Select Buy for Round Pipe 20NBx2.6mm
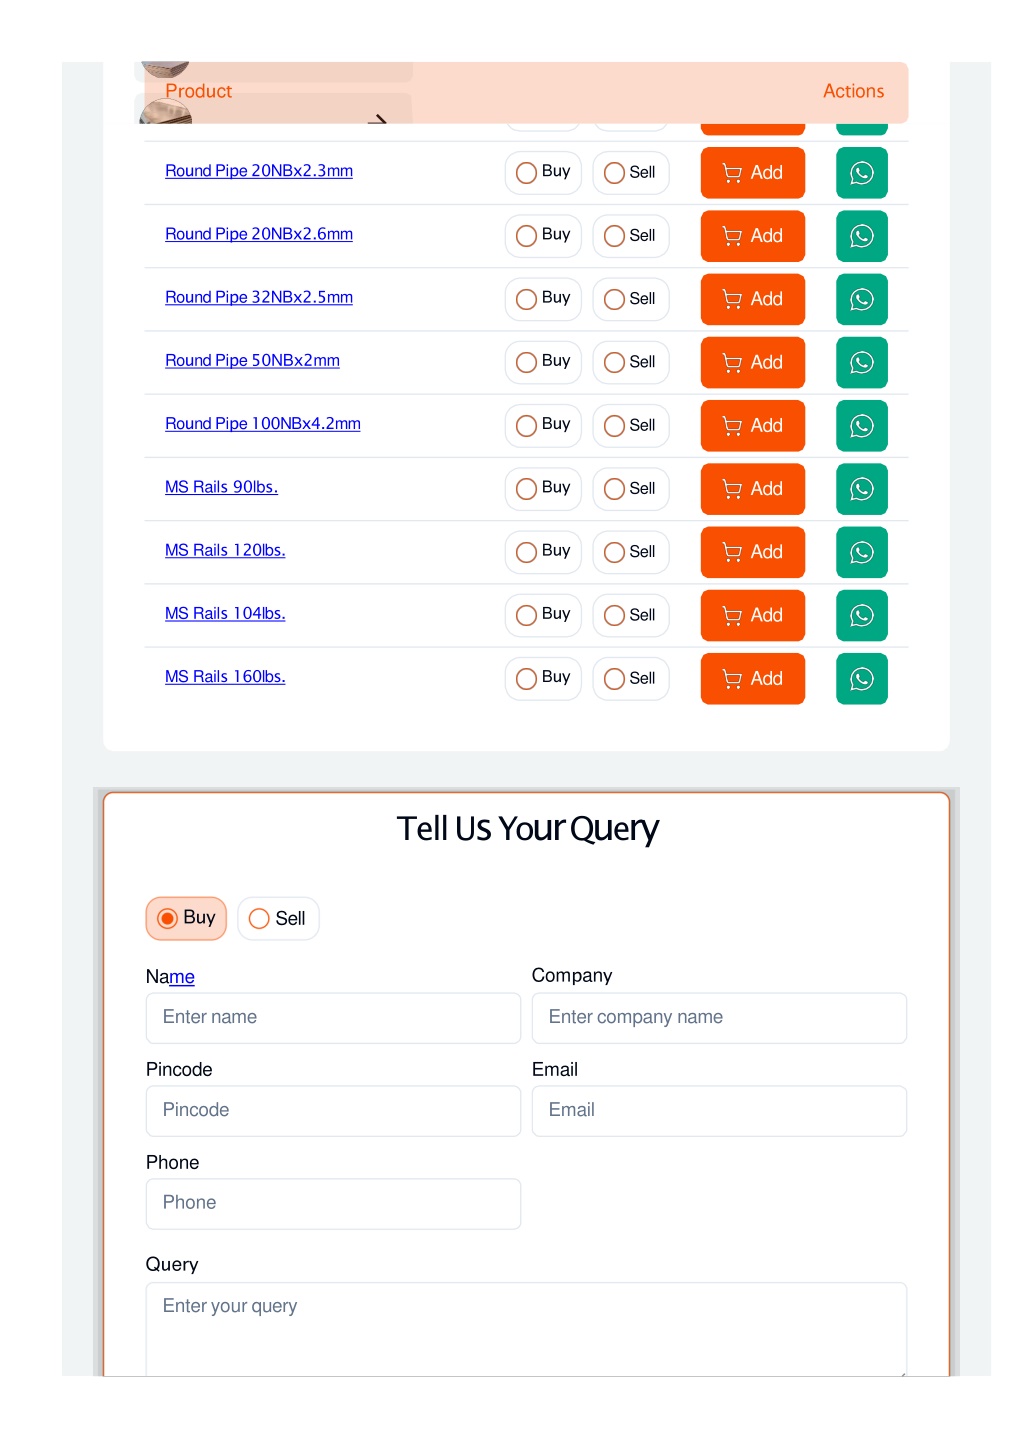This screenshot has height=1449, width=1024. [x=543, y=236]
